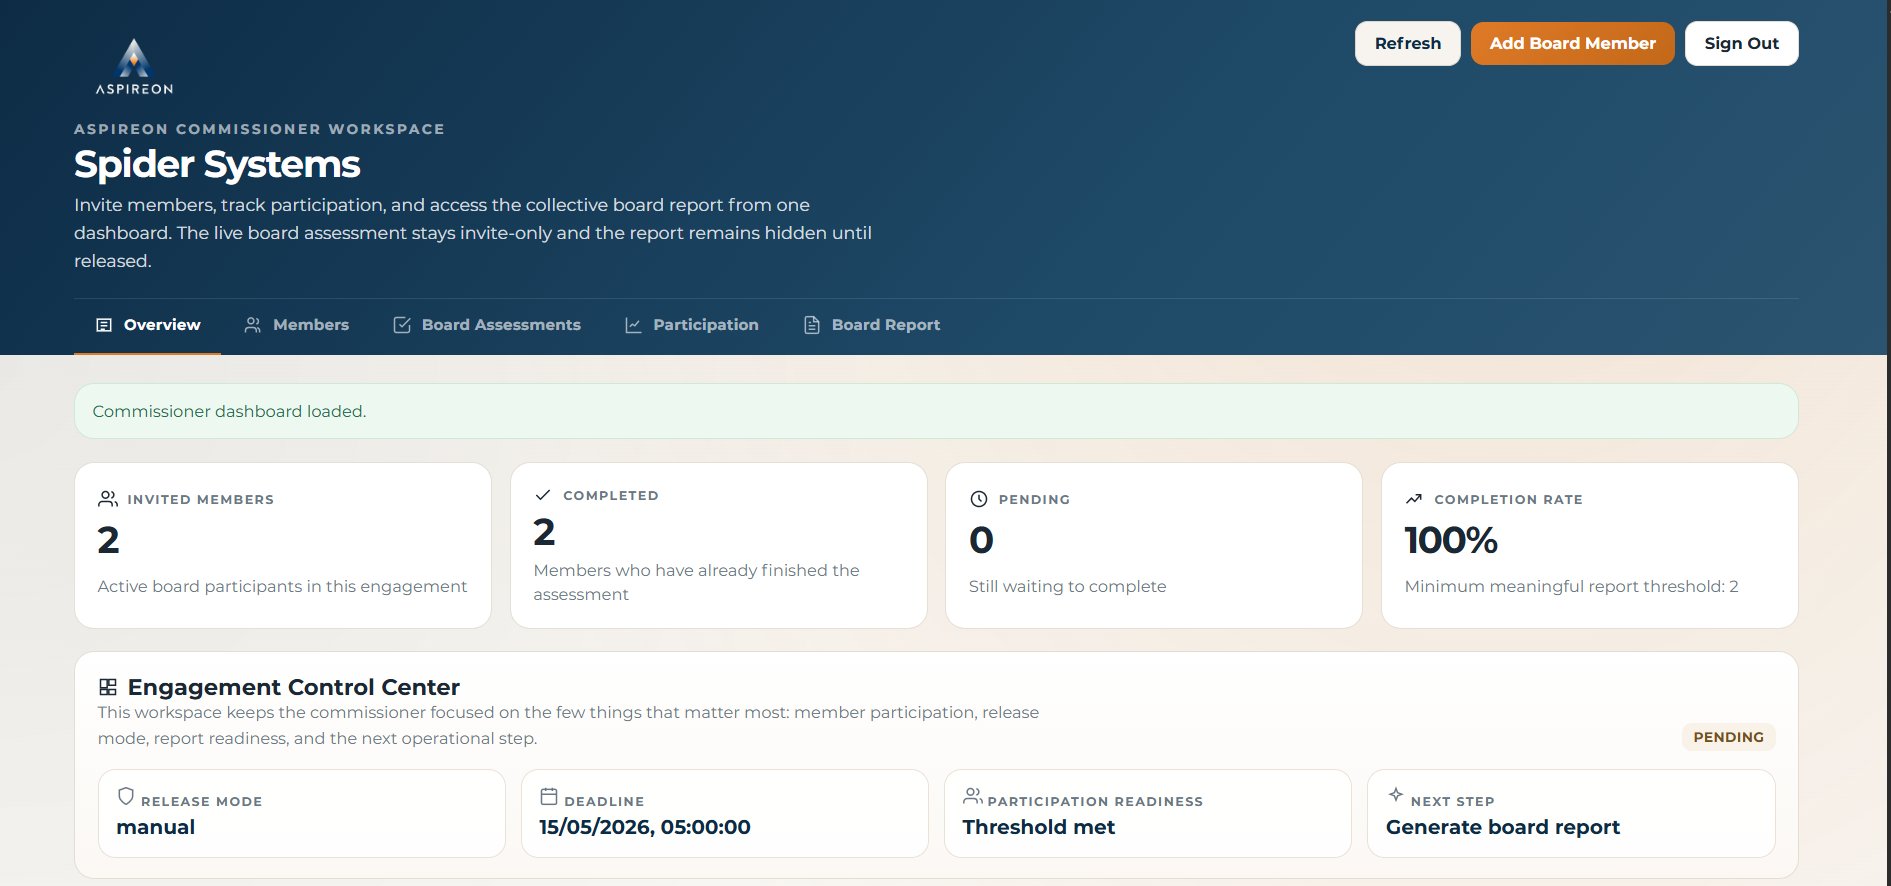Click the 'Threshold met' readiness value
Image resolution: width=1891 pixels, height=886 pixels.
coord(1039,827)
